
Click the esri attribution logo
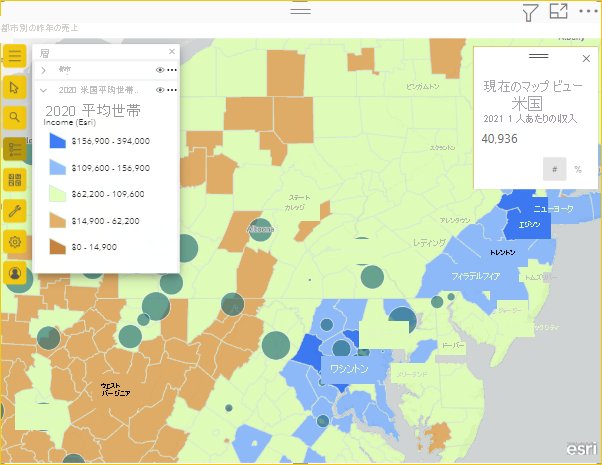(x=582, y=448)
